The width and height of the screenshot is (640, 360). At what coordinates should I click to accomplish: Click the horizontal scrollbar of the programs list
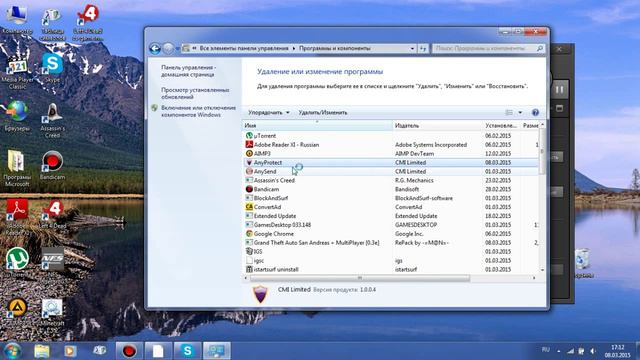360,278
